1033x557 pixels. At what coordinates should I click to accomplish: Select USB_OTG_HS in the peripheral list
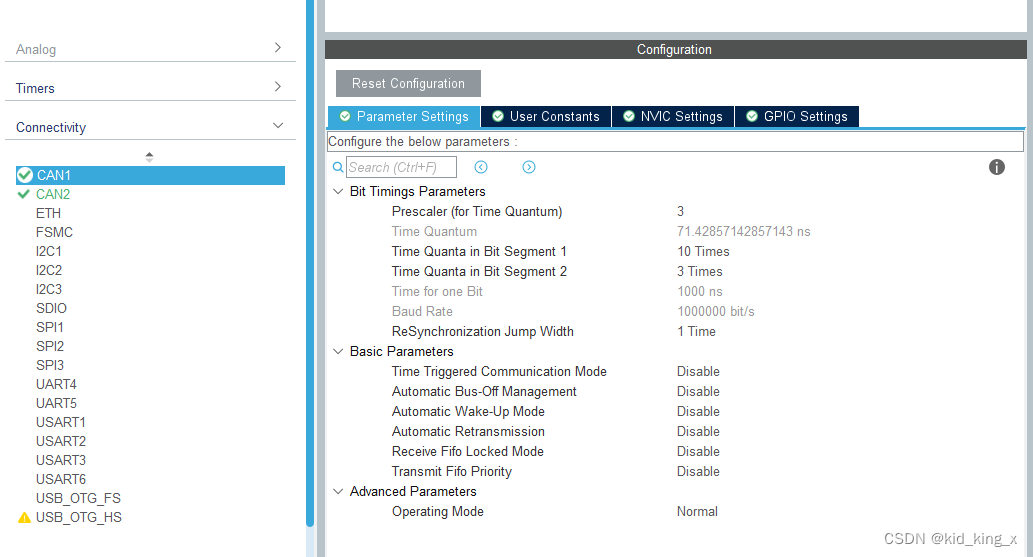click(78, 517)
